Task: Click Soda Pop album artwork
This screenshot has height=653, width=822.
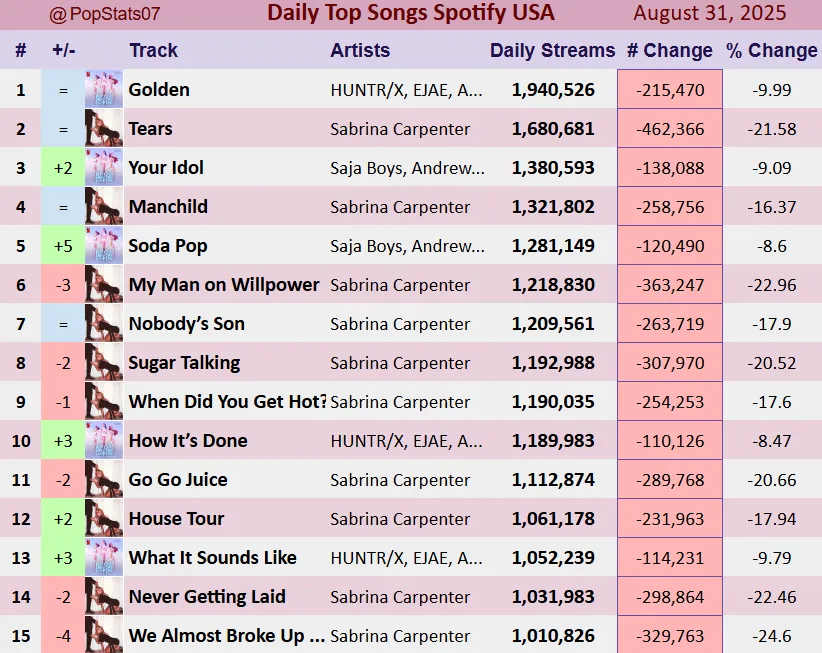Action: tap(104, 245)
